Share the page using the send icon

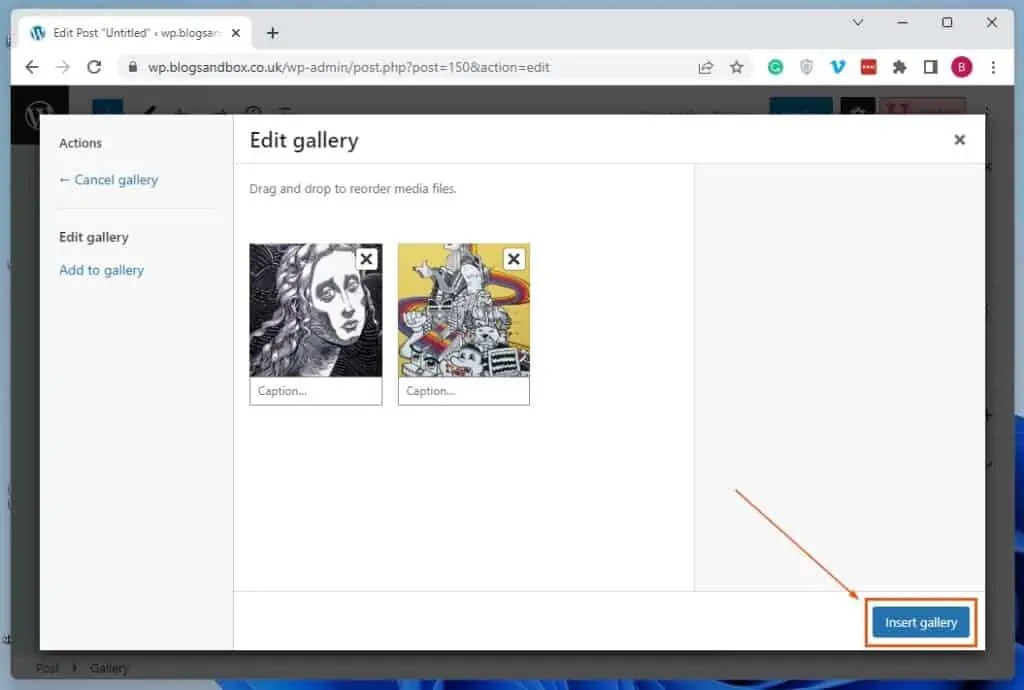tap(705, 66)
